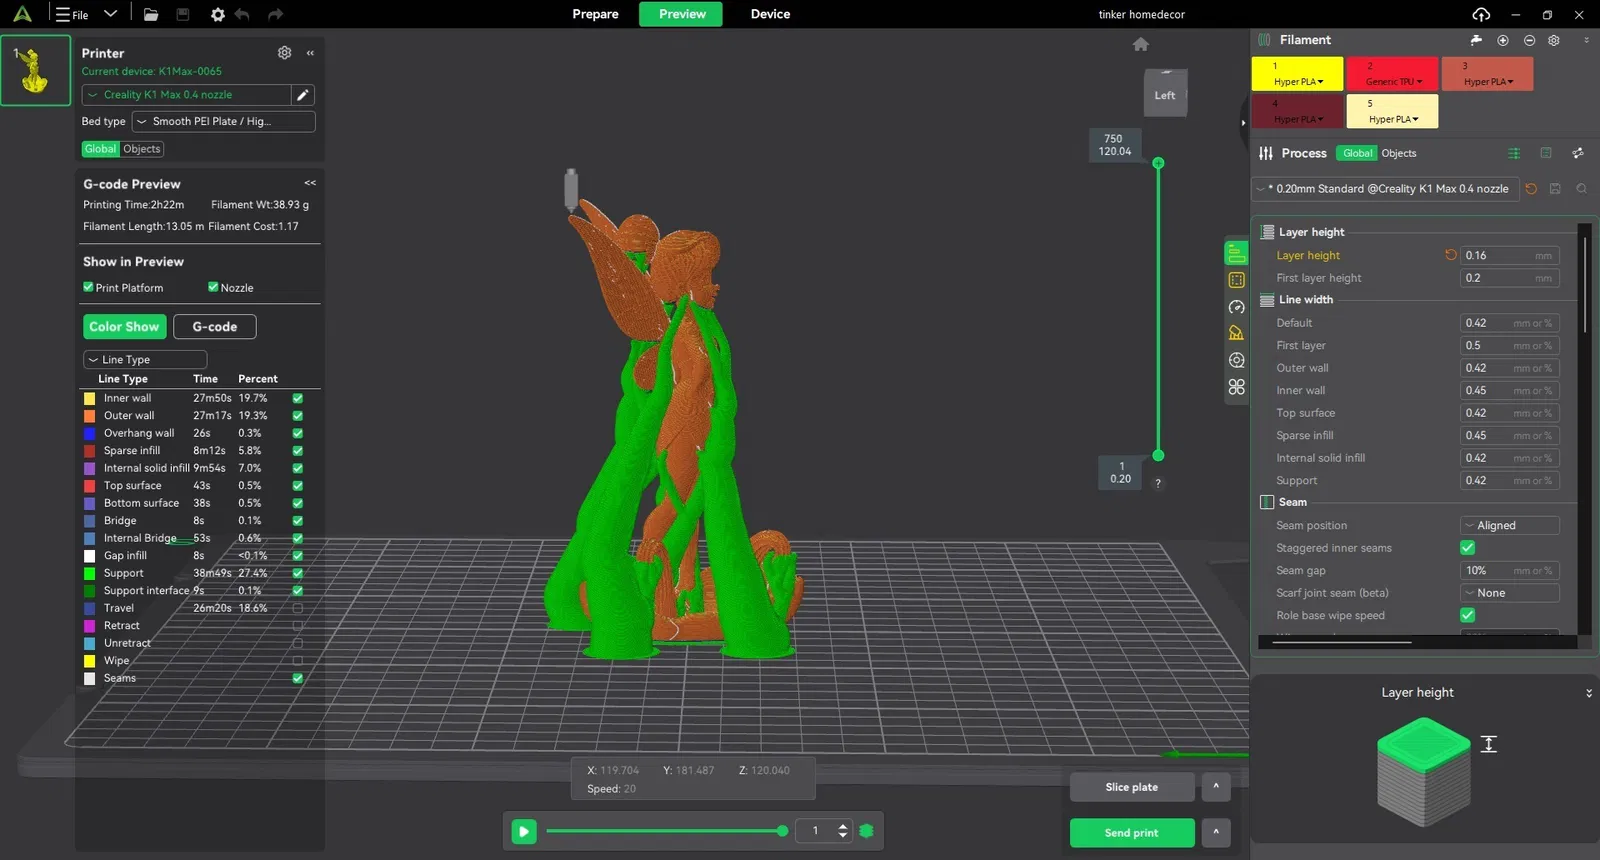Open the Printer panel settings gear
This screenshot has width=1600, height=860.
tap(285, 52)
